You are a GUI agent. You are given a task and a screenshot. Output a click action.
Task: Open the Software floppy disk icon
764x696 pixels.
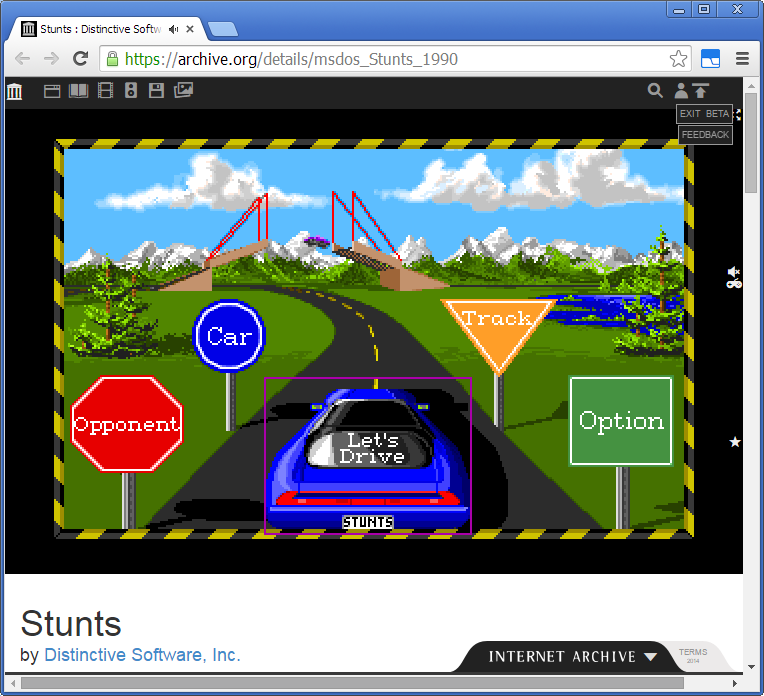tap(156, 90)
